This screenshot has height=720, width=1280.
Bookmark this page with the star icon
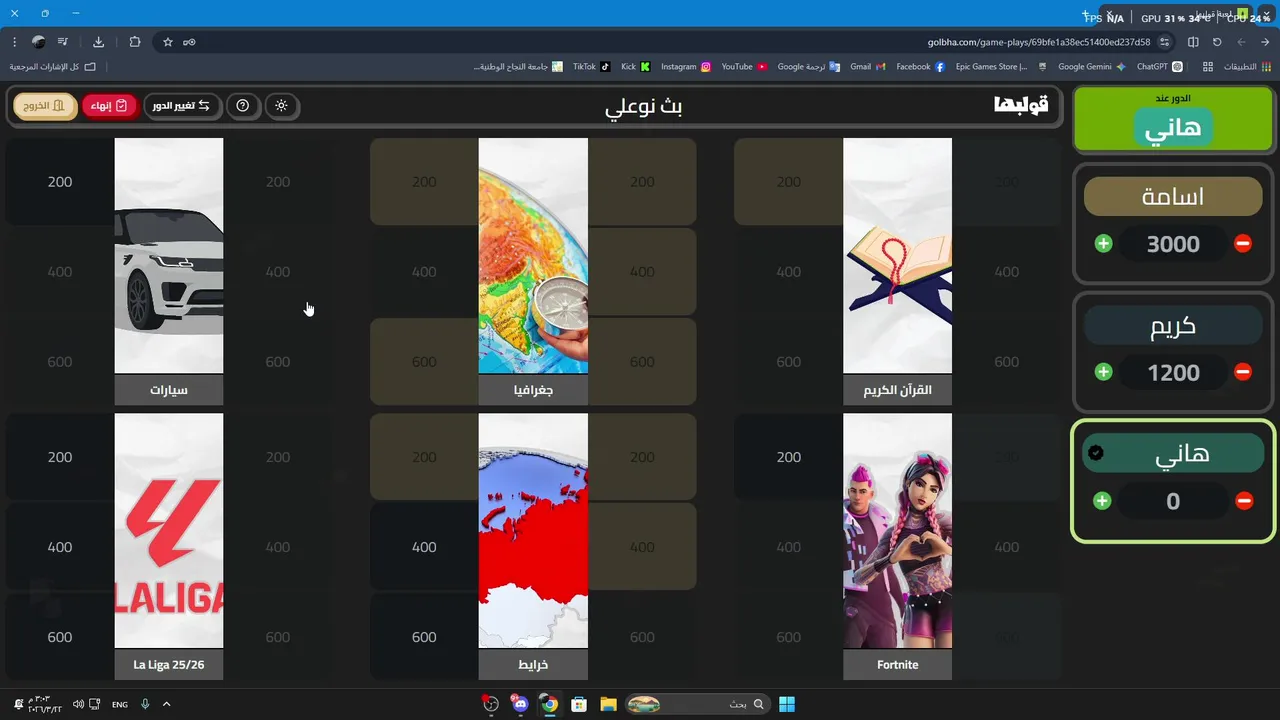[168, 42]
